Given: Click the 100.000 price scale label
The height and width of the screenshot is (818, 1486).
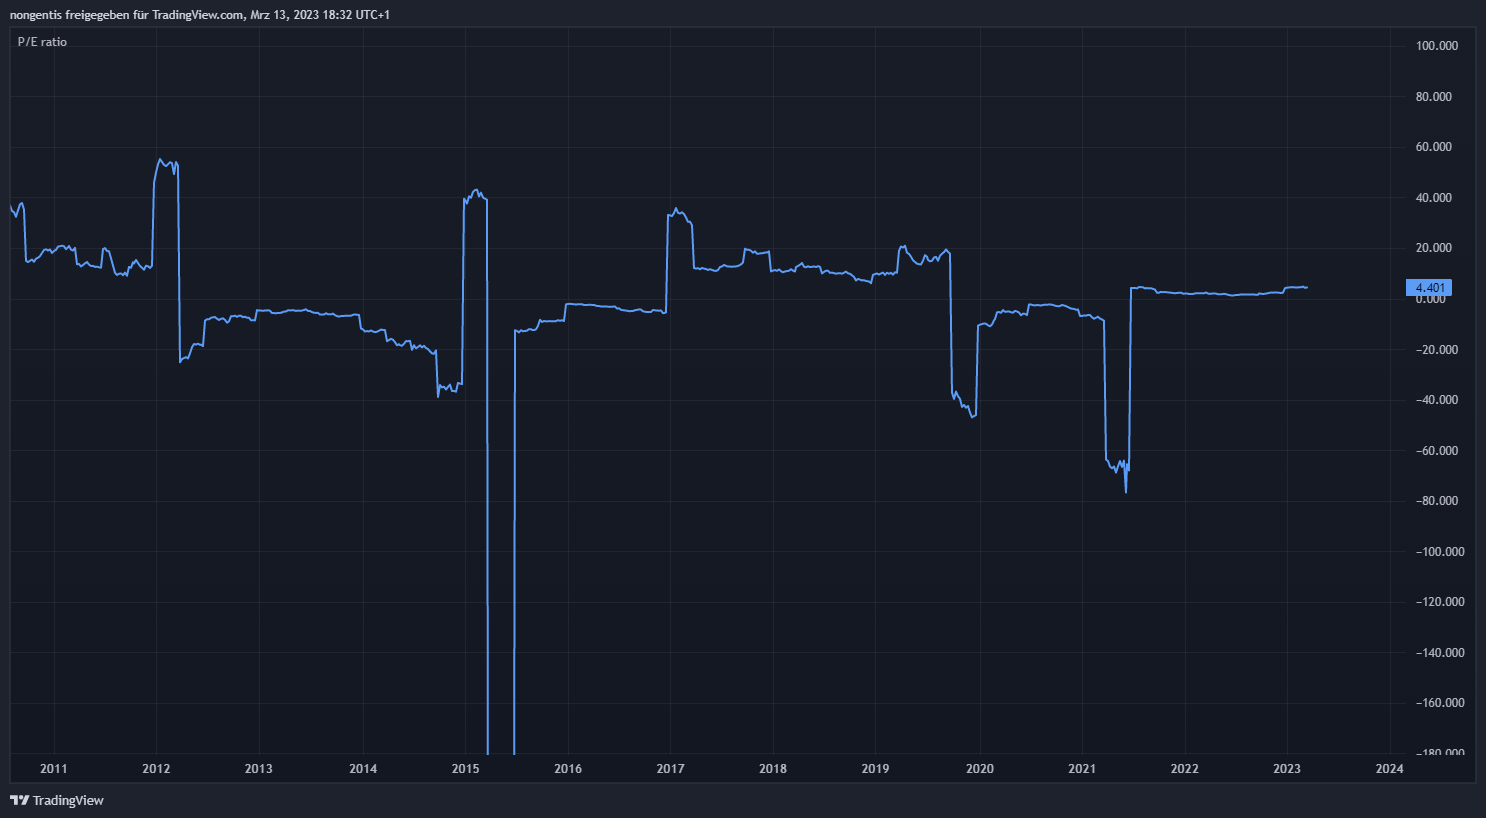Looking at the screenshot, I should [1436, 46].
